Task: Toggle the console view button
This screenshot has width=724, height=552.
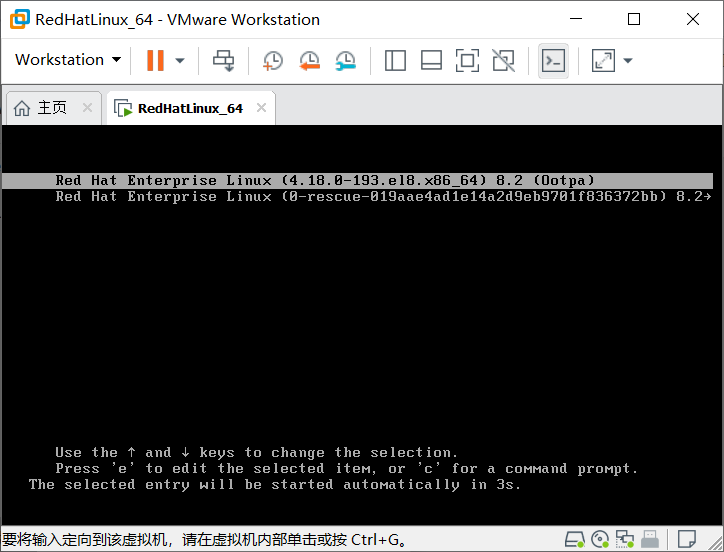Action: coord(553,61)
